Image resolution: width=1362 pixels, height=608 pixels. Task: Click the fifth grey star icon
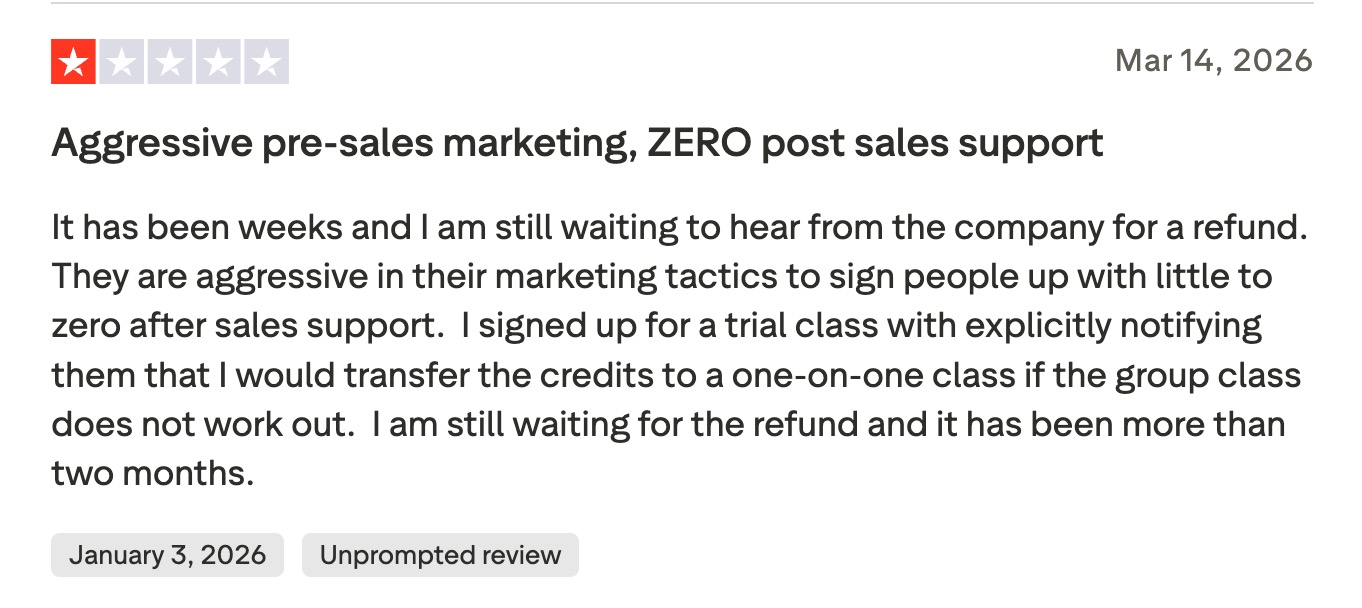265,62
